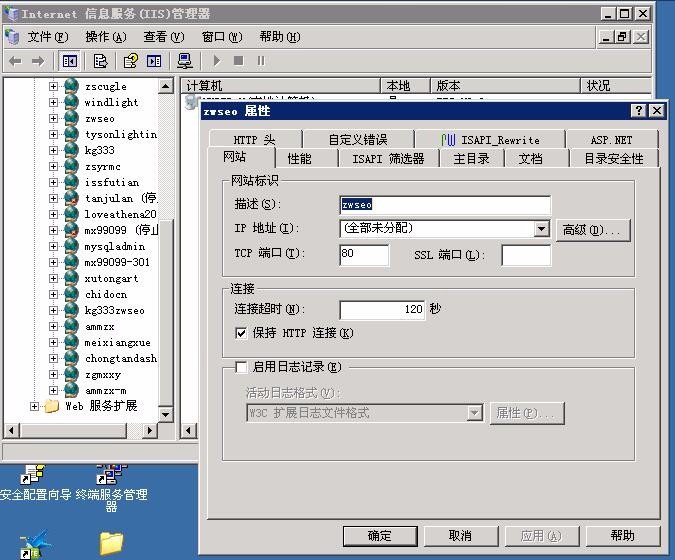This screenshot has height=560, width=675.
Task: Select the loveathena20 tree item
Action: pos(120,214)
